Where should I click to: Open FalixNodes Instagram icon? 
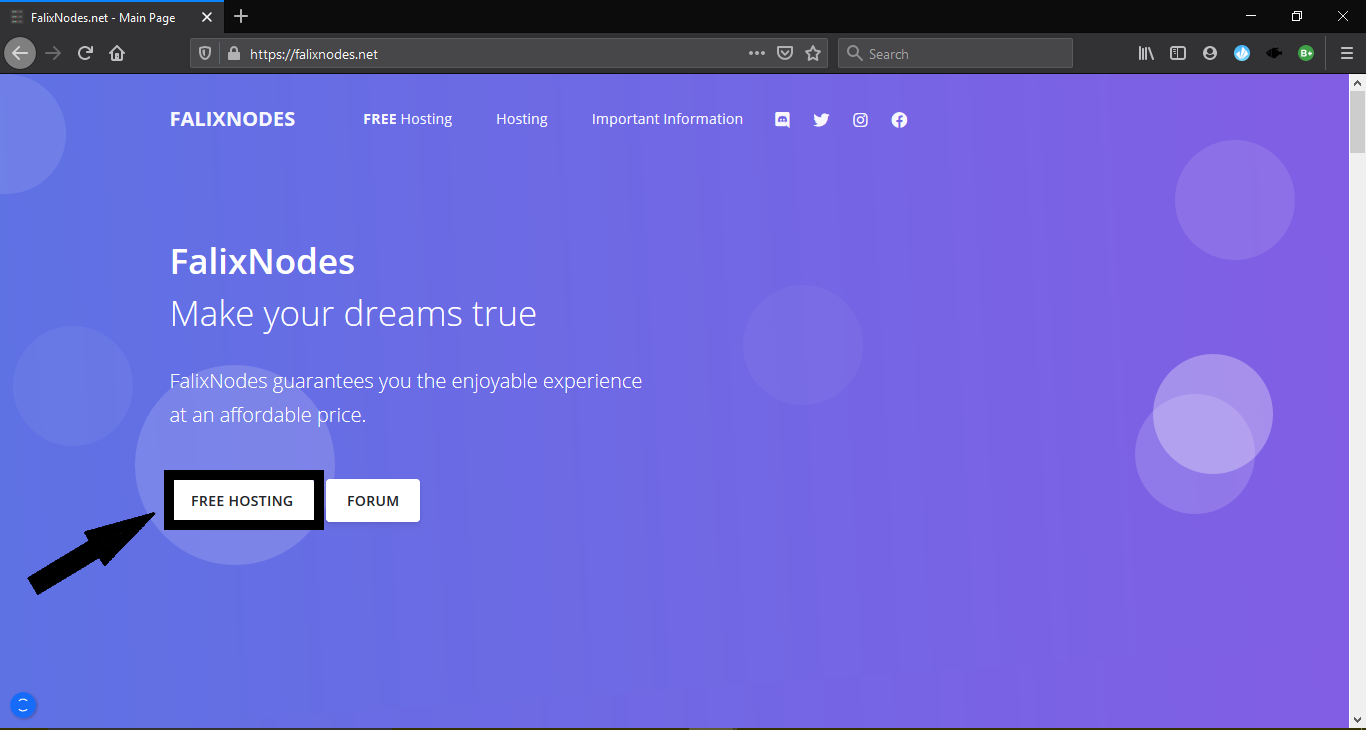point(860,120)
